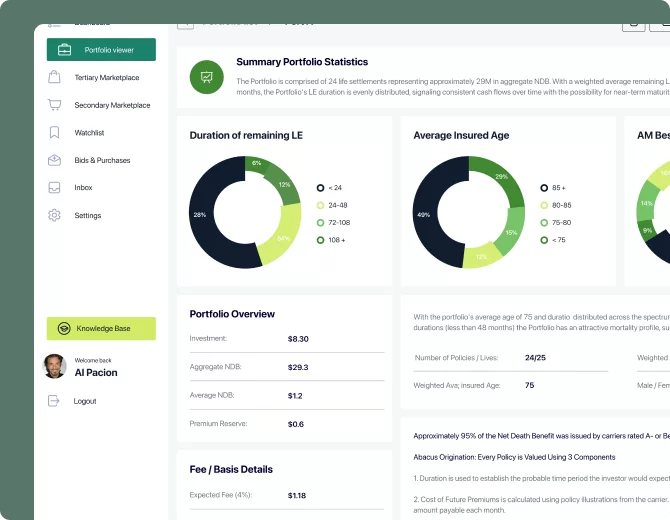Click the 12% segment of LE duration chart
The height and width of the screenshot is (520, 670).
pos(283,186)
